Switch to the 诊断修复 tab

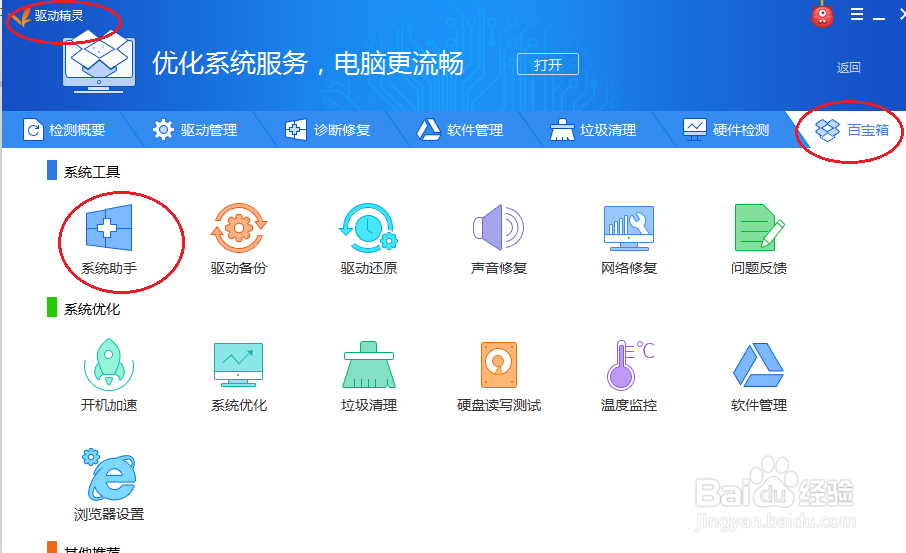(328, 130)
